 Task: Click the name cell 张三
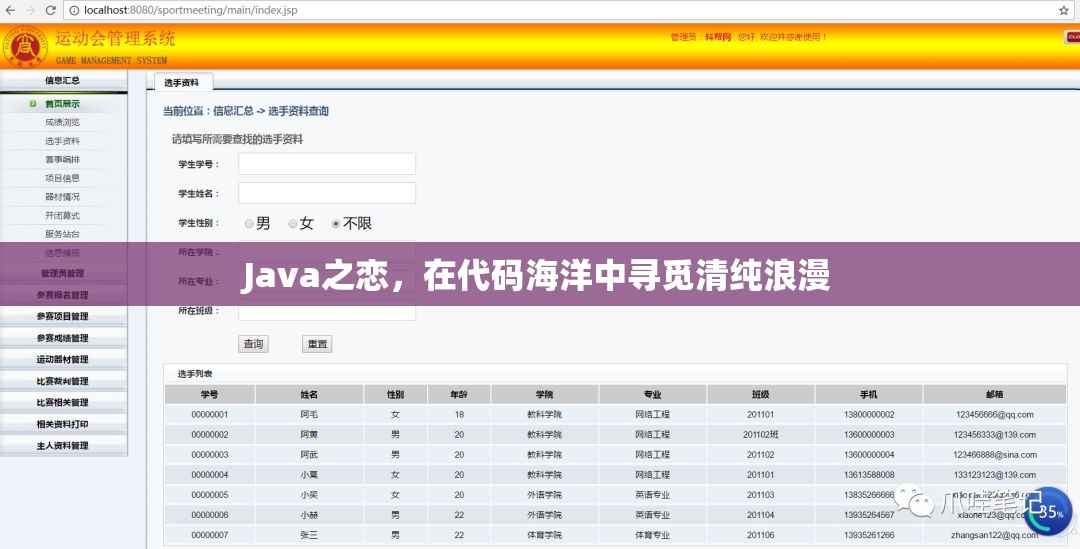[x=309, y=535]
